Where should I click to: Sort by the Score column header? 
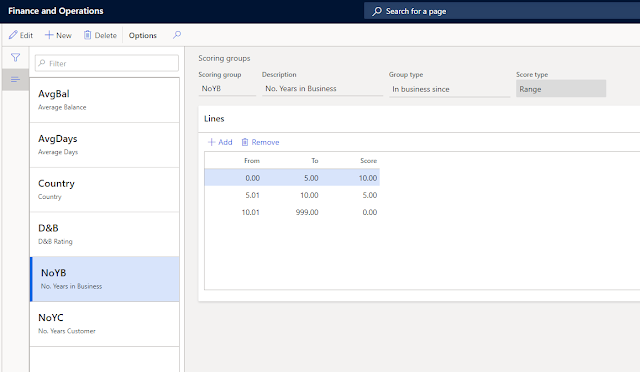coord(369,161)
